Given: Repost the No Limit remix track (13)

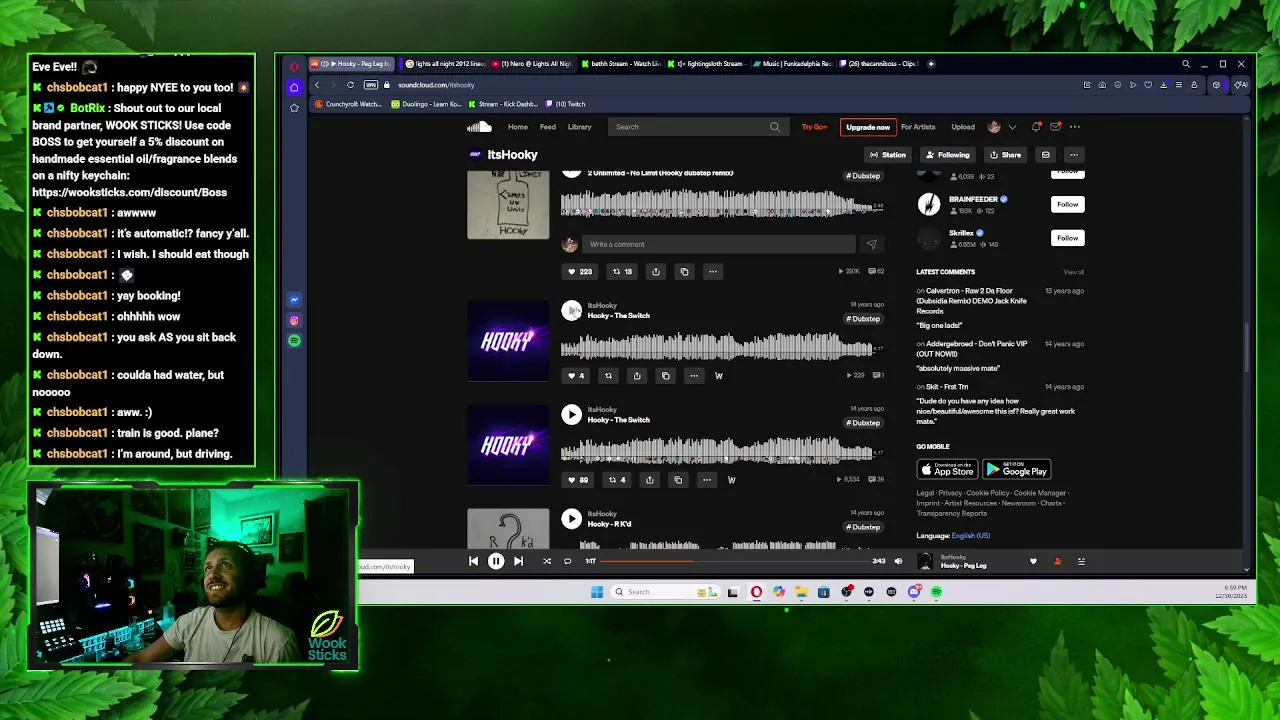Looking at the screenshot, I should [x=622, y=272].
